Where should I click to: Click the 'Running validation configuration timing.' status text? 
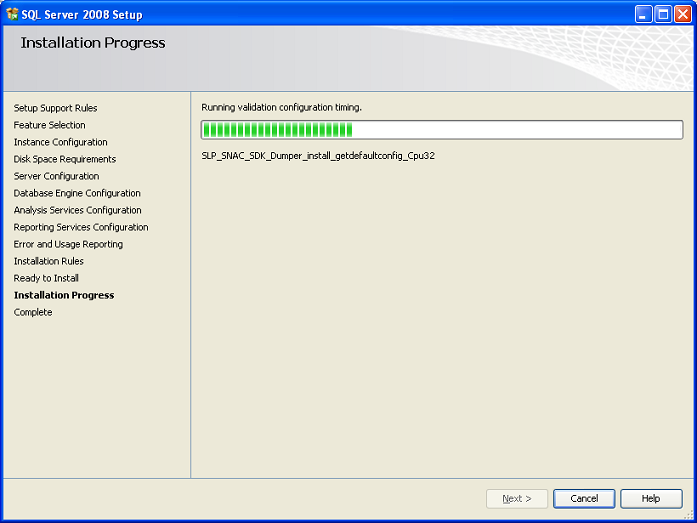281,108
